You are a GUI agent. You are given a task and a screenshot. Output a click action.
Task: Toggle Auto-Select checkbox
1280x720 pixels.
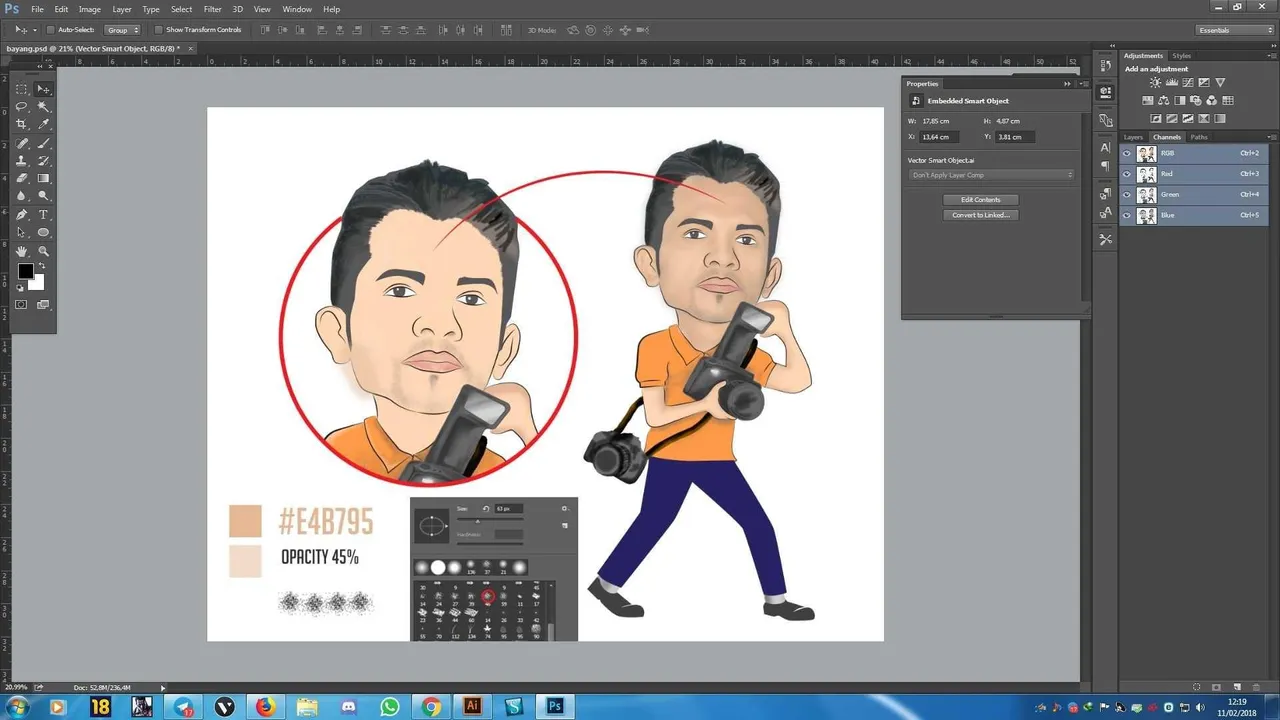click(51, 30)
